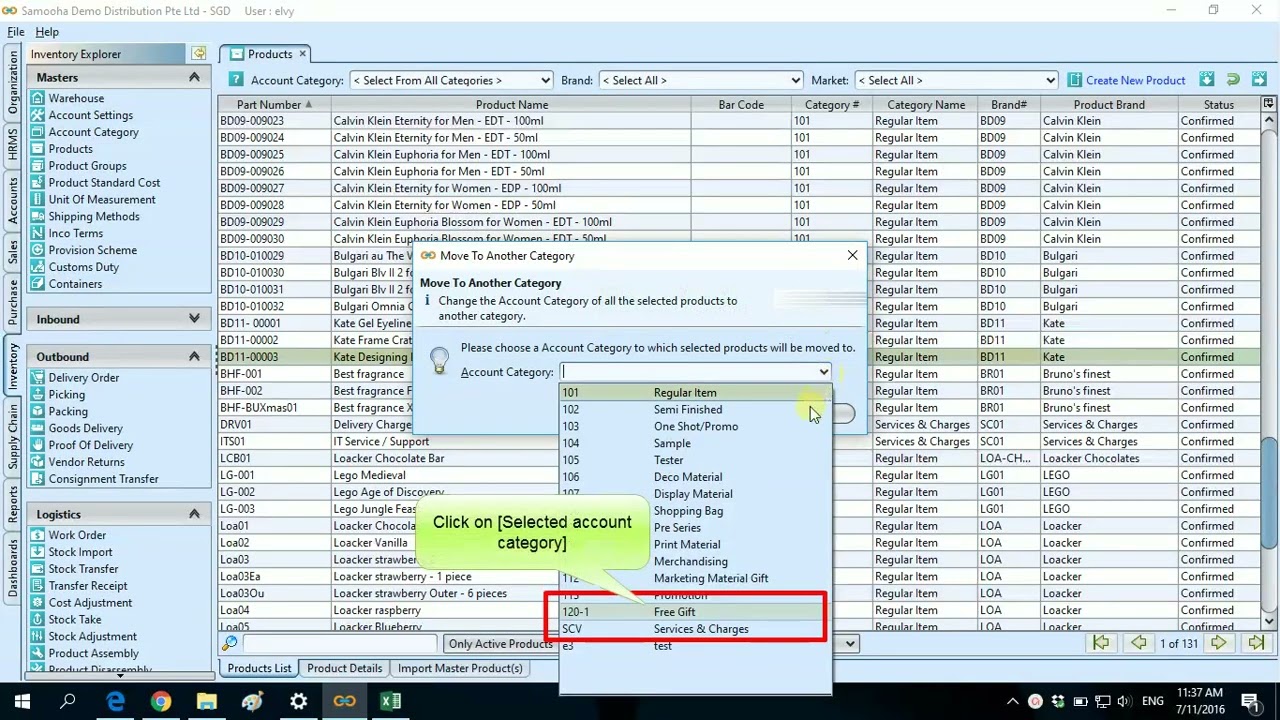
Task: Open the Help menu
Action: pos(47,32)
